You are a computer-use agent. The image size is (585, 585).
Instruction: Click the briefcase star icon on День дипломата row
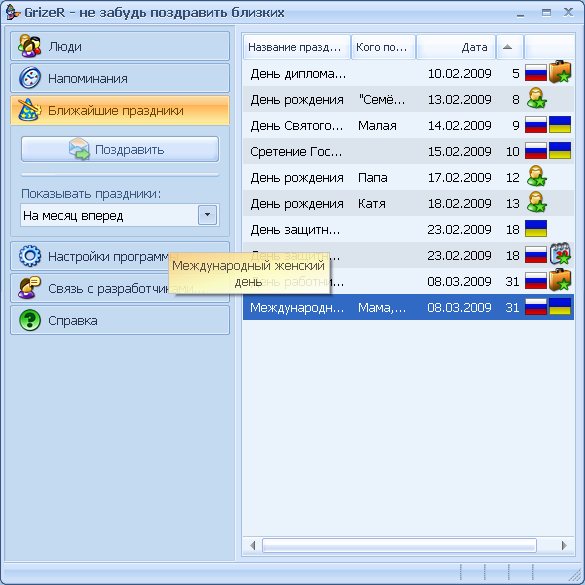click(x=560, y=72)
